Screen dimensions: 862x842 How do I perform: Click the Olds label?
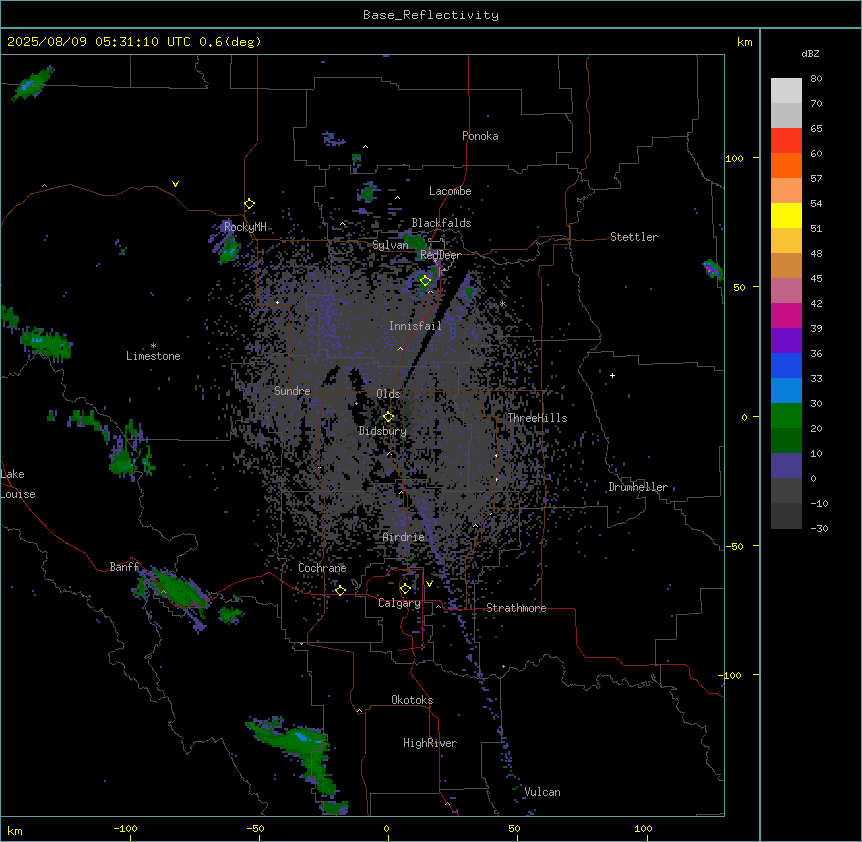388,394
